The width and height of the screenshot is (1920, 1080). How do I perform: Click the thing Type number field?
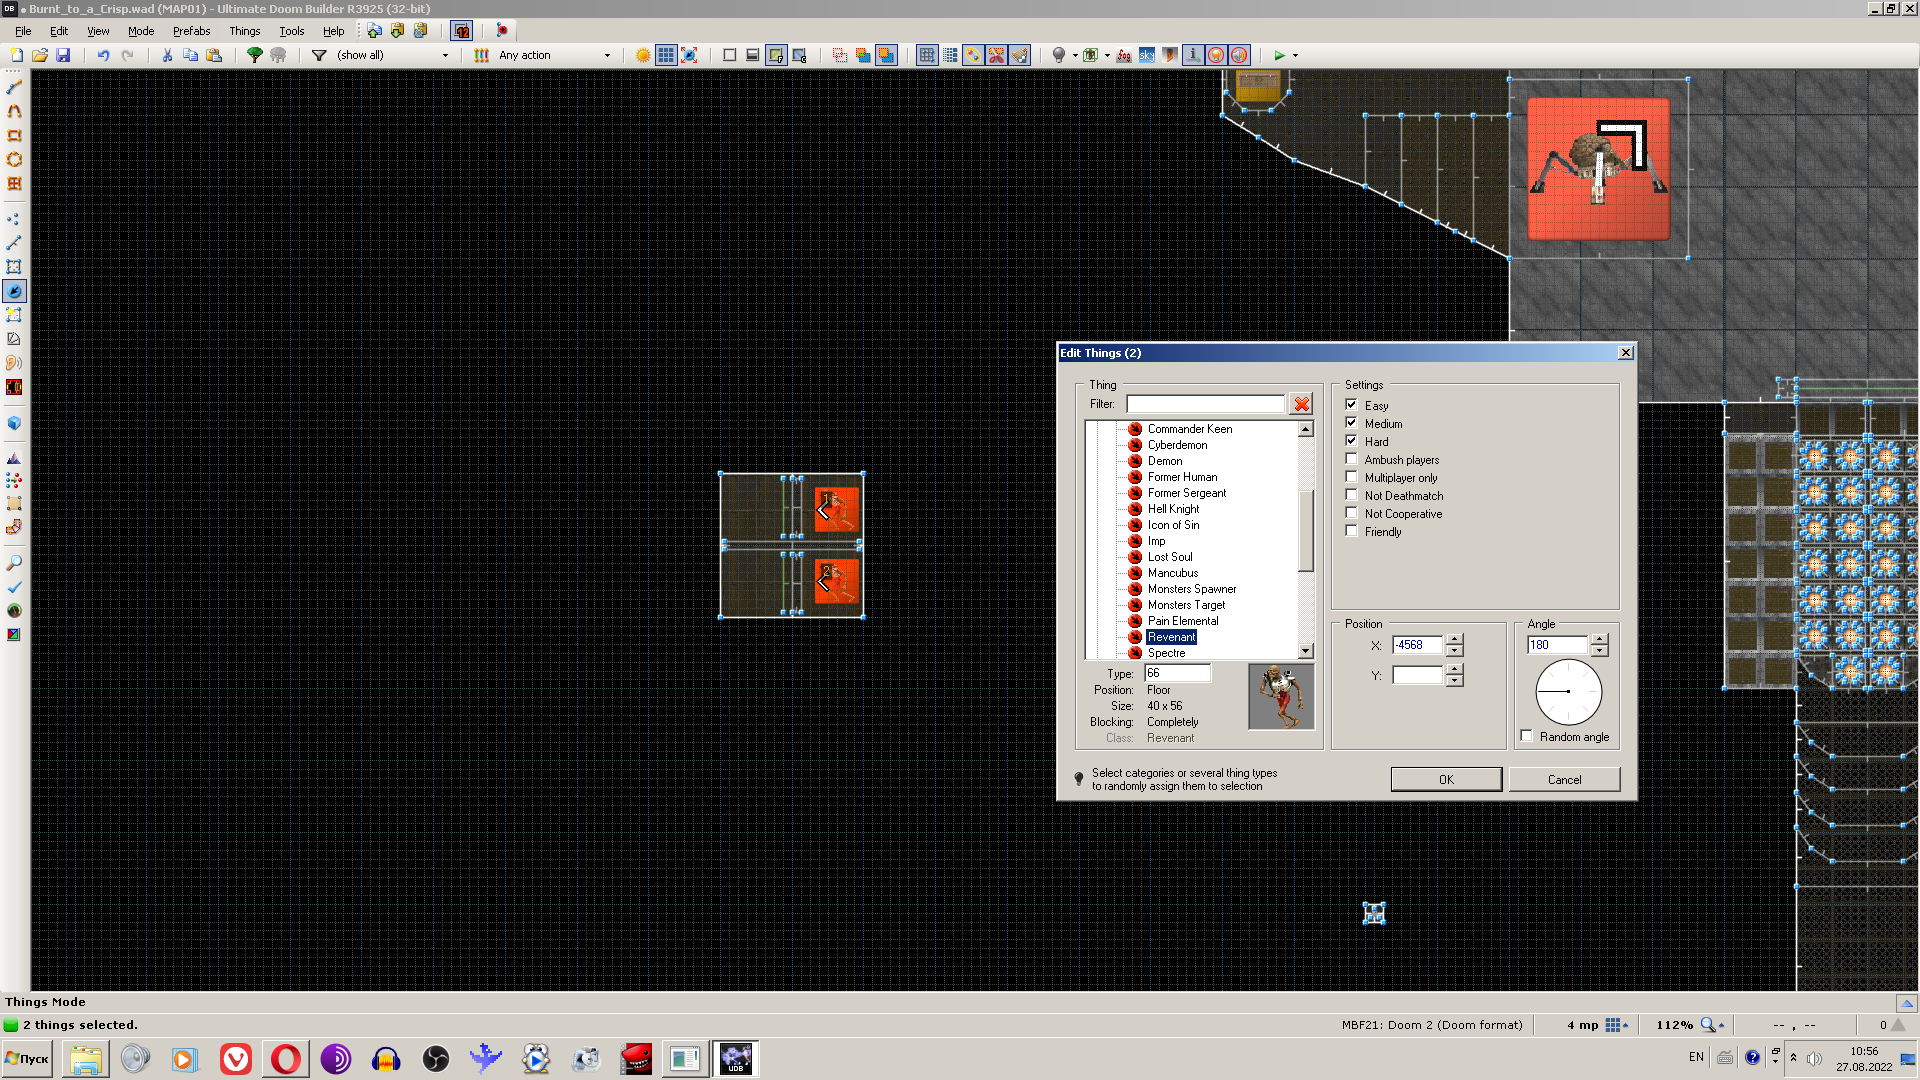point(1177,673)
